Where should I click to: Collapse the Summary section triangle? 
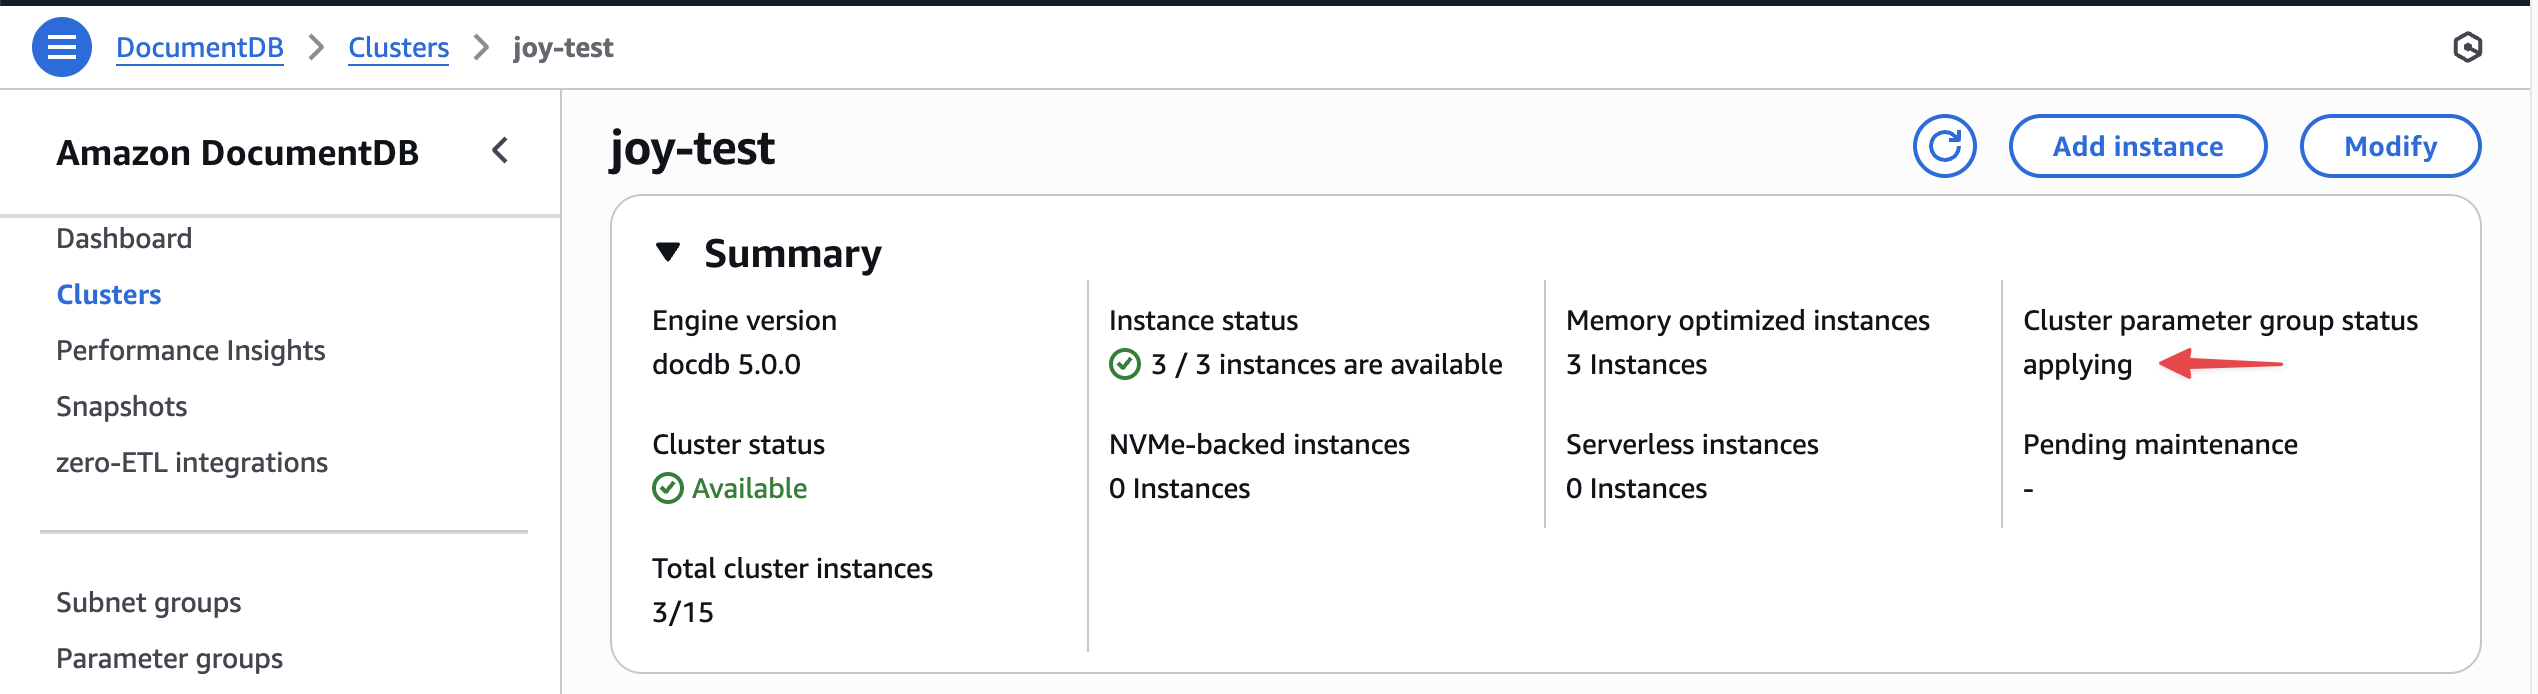(668, 252)
